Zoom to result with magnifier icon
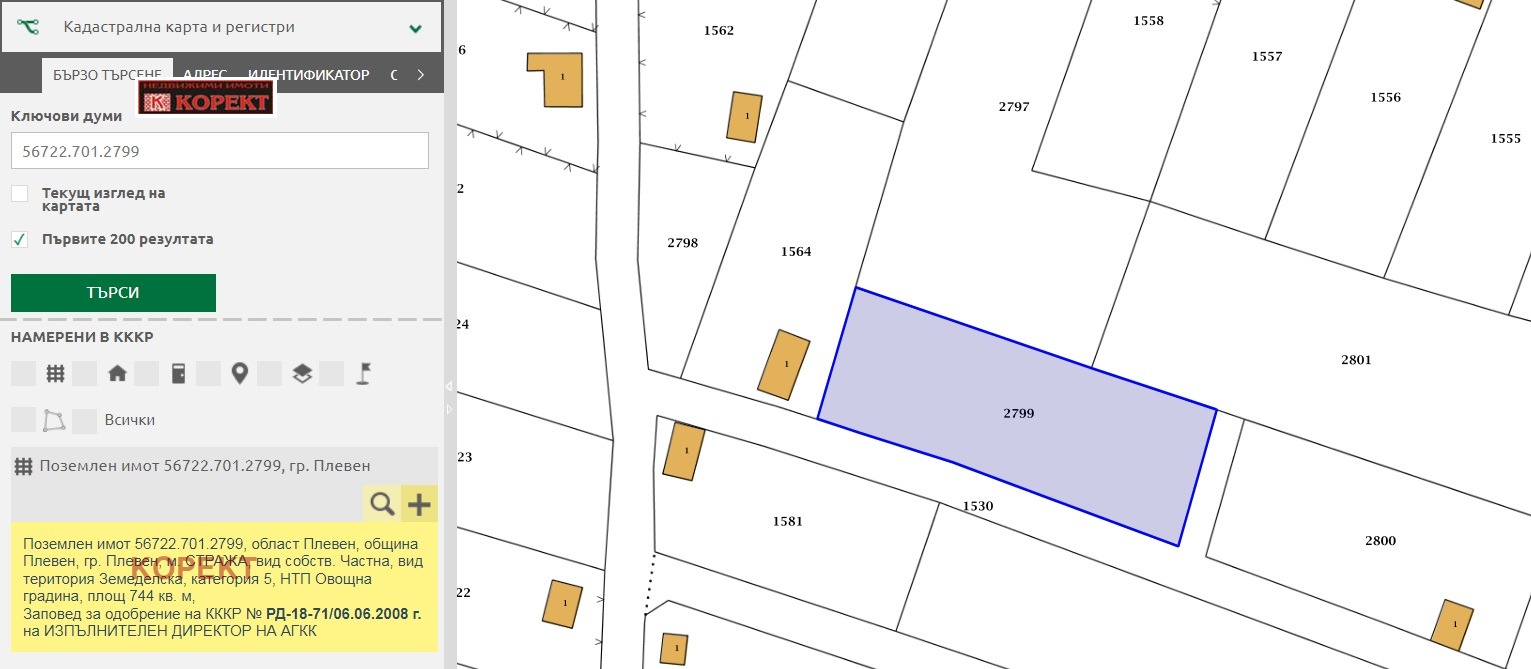The height and width of the screenshot is (669, 1531). coord(382,504)
